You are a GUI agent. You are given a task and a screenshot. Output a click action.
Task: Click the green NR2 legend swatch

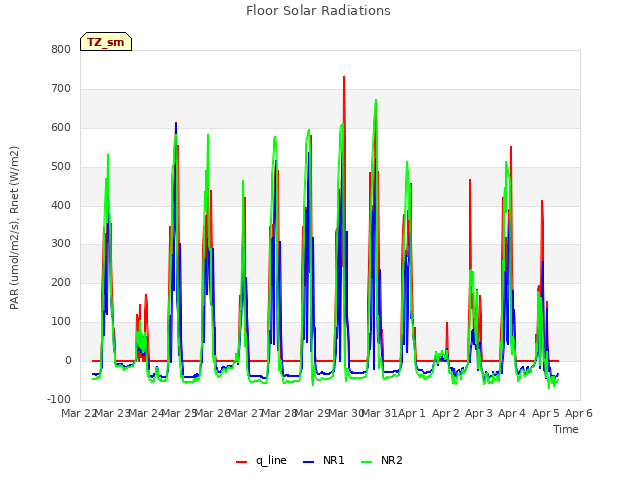pos(367,462)
